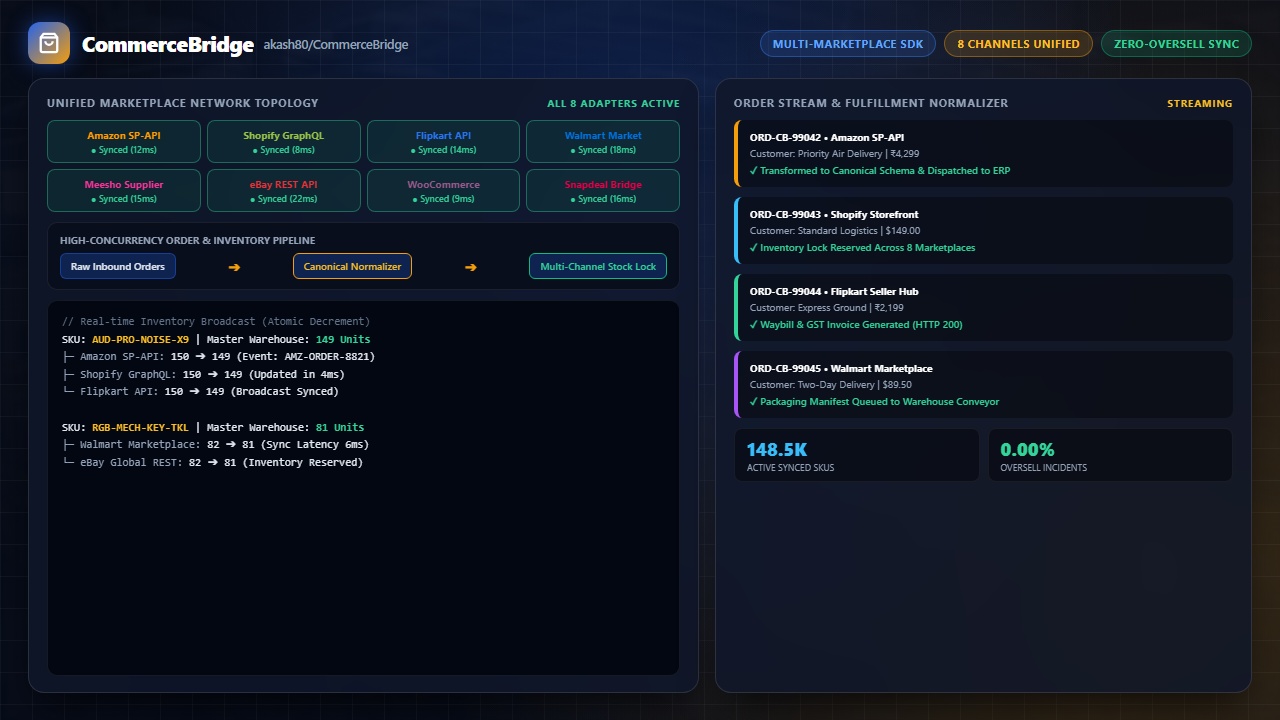Image resolution: width=1280 pixels, height=720 pixels.
Task: Click the '149 Units' master warehouse value
Action: pyautogui.click(x=343, y=340)
